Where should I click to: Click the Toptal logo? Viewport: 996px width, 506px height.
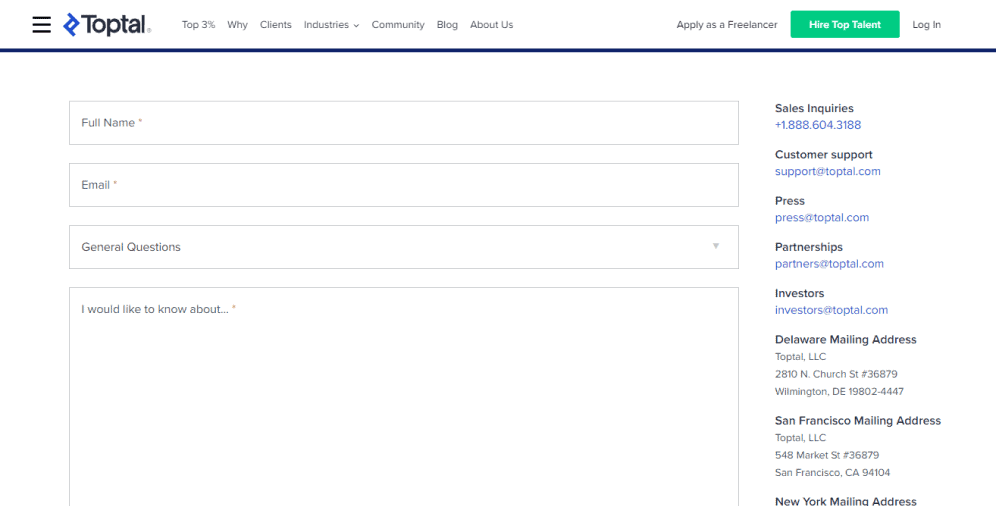click(x=107, y=25)
